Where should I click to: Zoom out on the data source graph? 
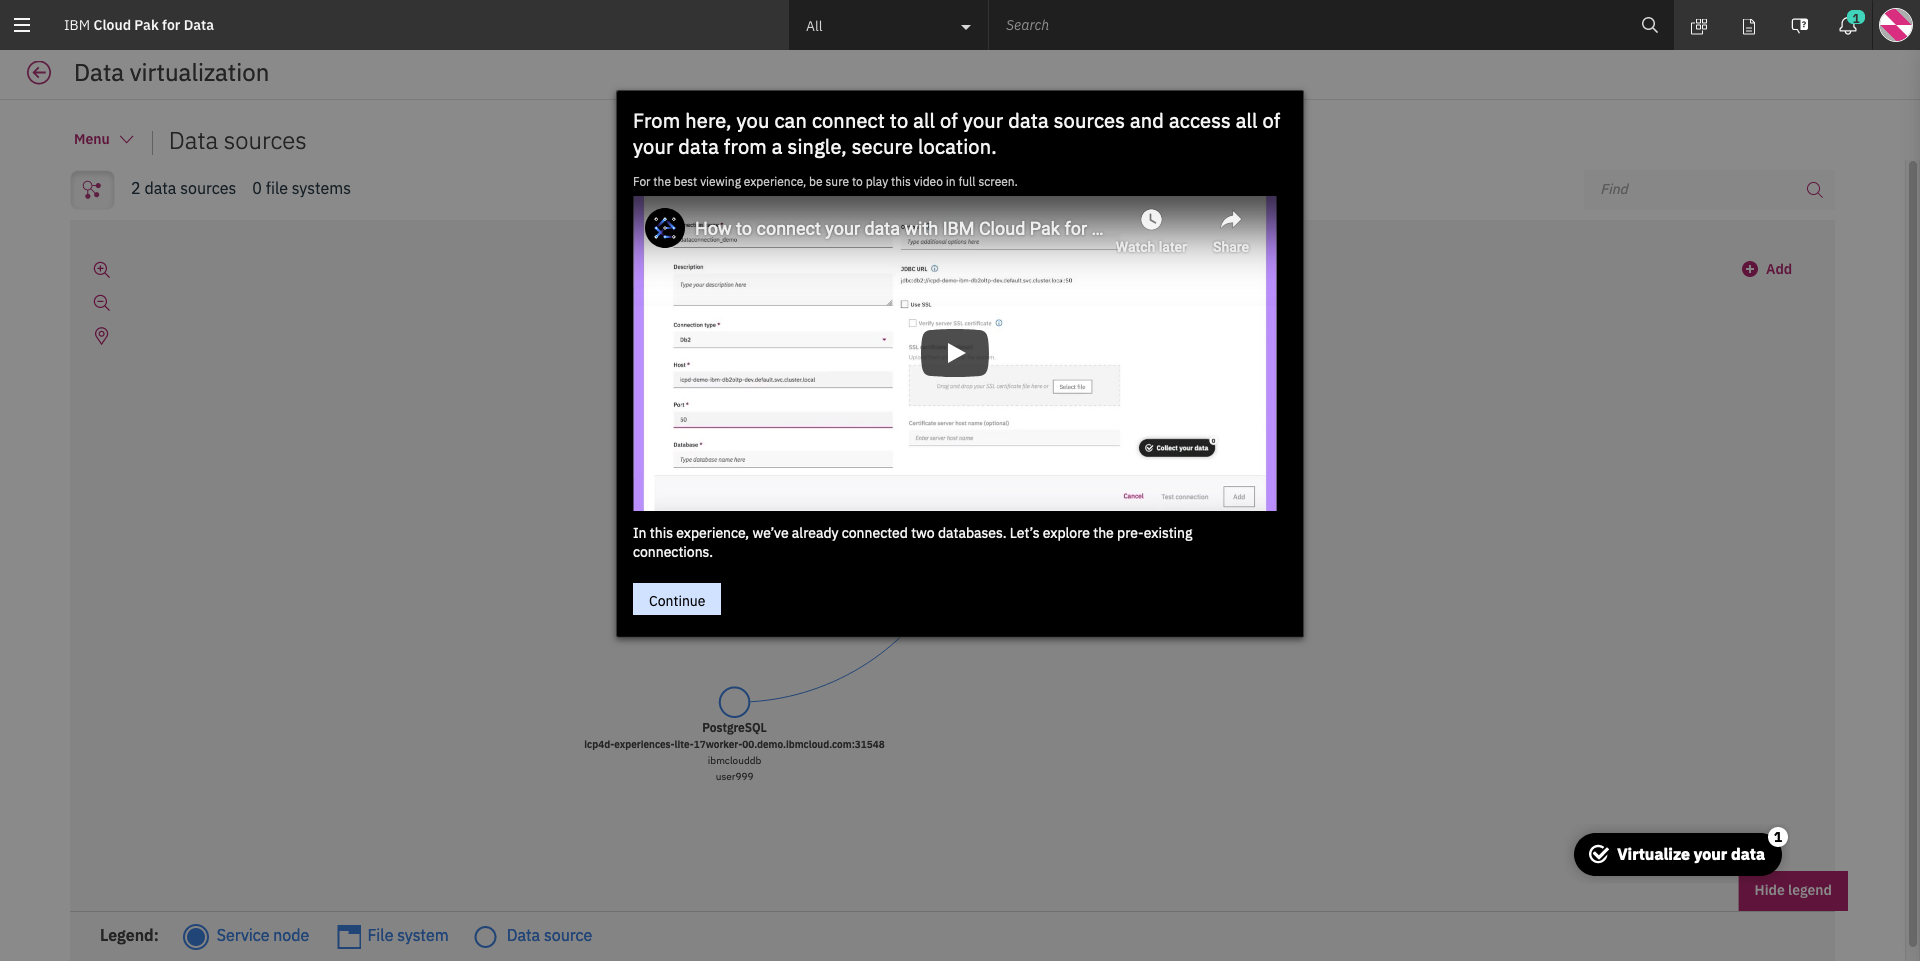click(x=101, y=303)
